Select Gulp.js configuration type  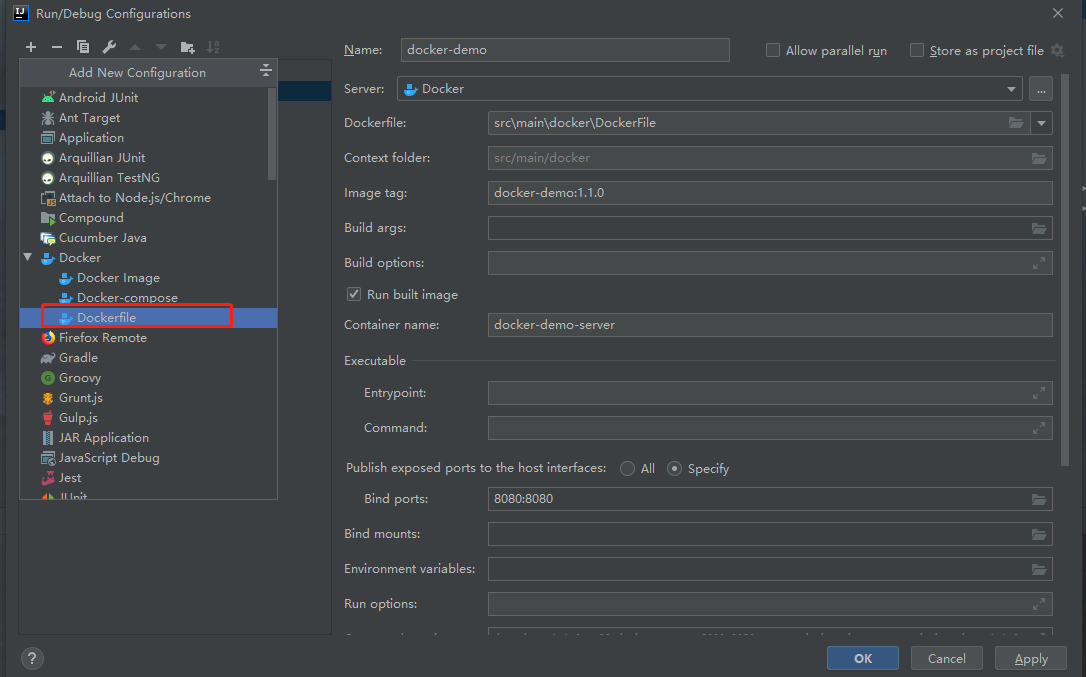[x=69, y=418]
